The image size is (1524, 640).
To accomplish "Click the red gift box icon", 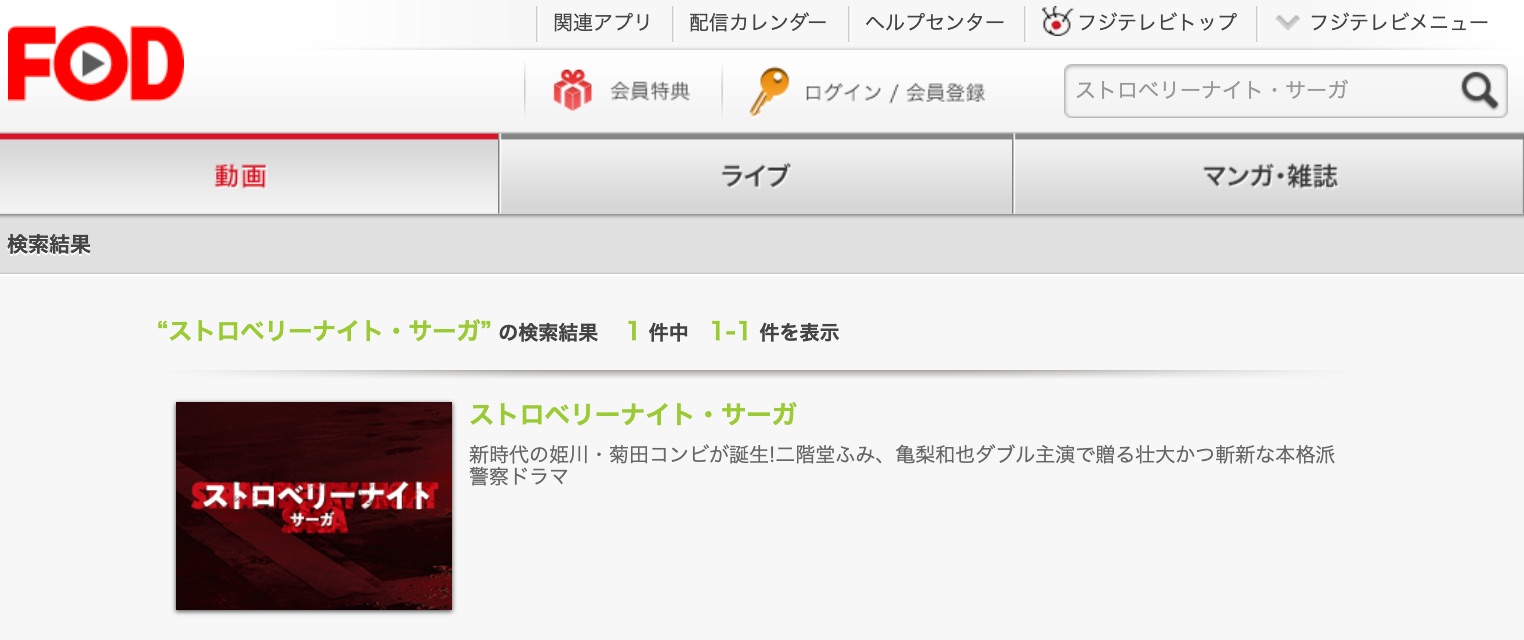I will (572, 91).
